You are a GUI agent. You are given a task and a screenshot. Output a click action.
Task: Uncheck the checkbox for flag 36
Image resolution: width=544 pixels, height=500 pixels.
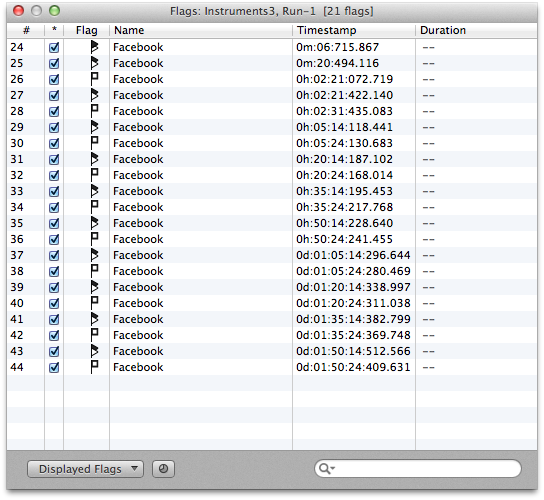click(x=54, y=239)
